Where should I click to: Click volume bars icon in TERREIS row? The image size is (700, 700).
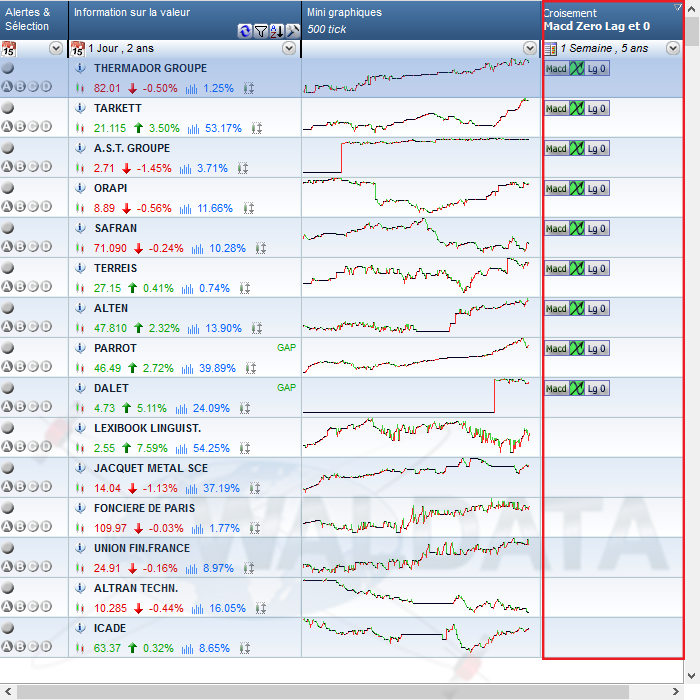coord(188,289)
